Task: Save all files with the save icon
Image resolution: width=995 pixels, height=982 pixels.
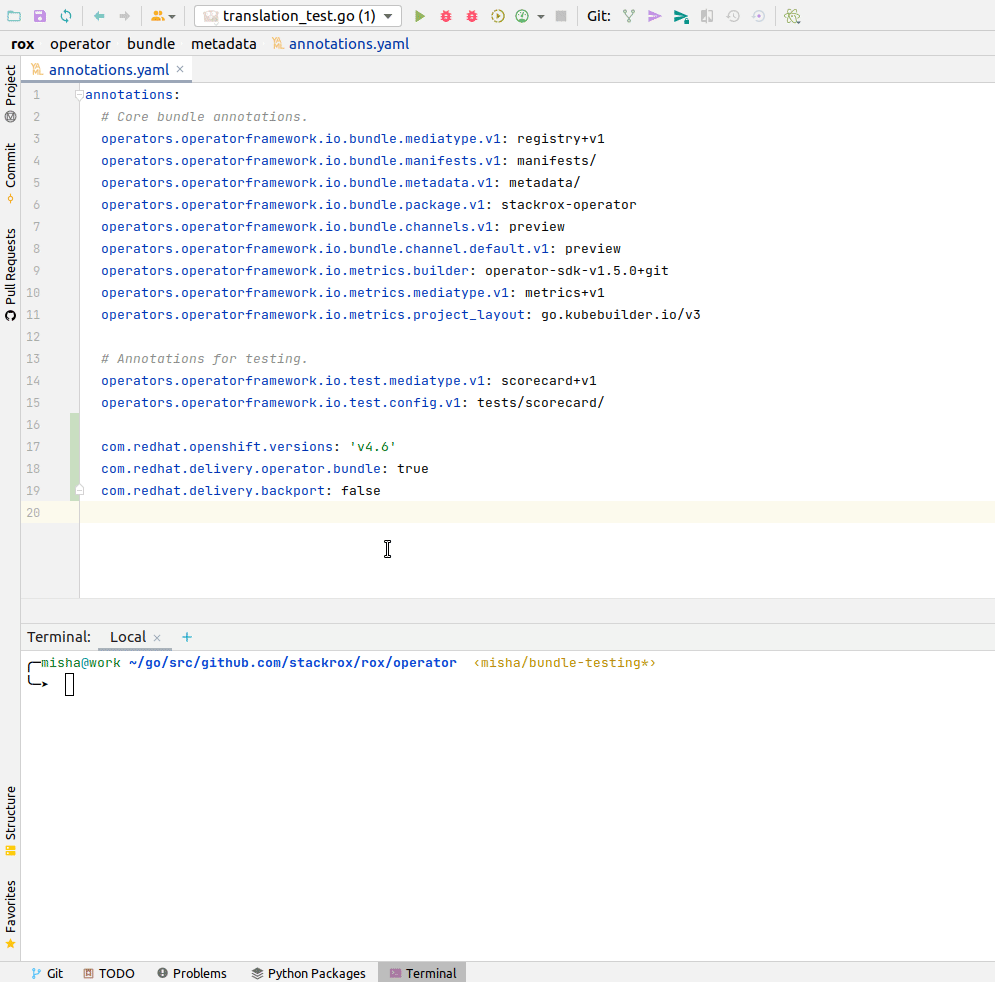Action: pyautogui.click(x=38, y=15)
